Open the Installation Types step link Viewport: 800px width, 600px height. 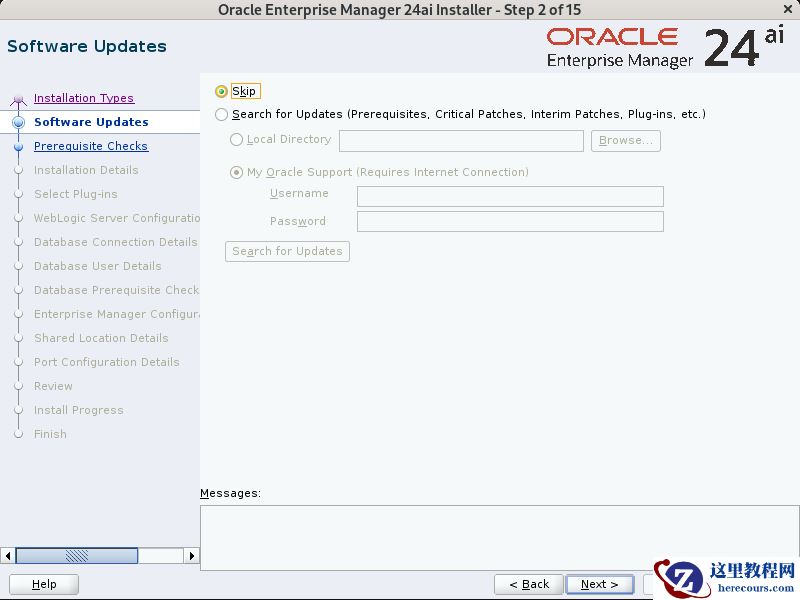click(84, 98)
